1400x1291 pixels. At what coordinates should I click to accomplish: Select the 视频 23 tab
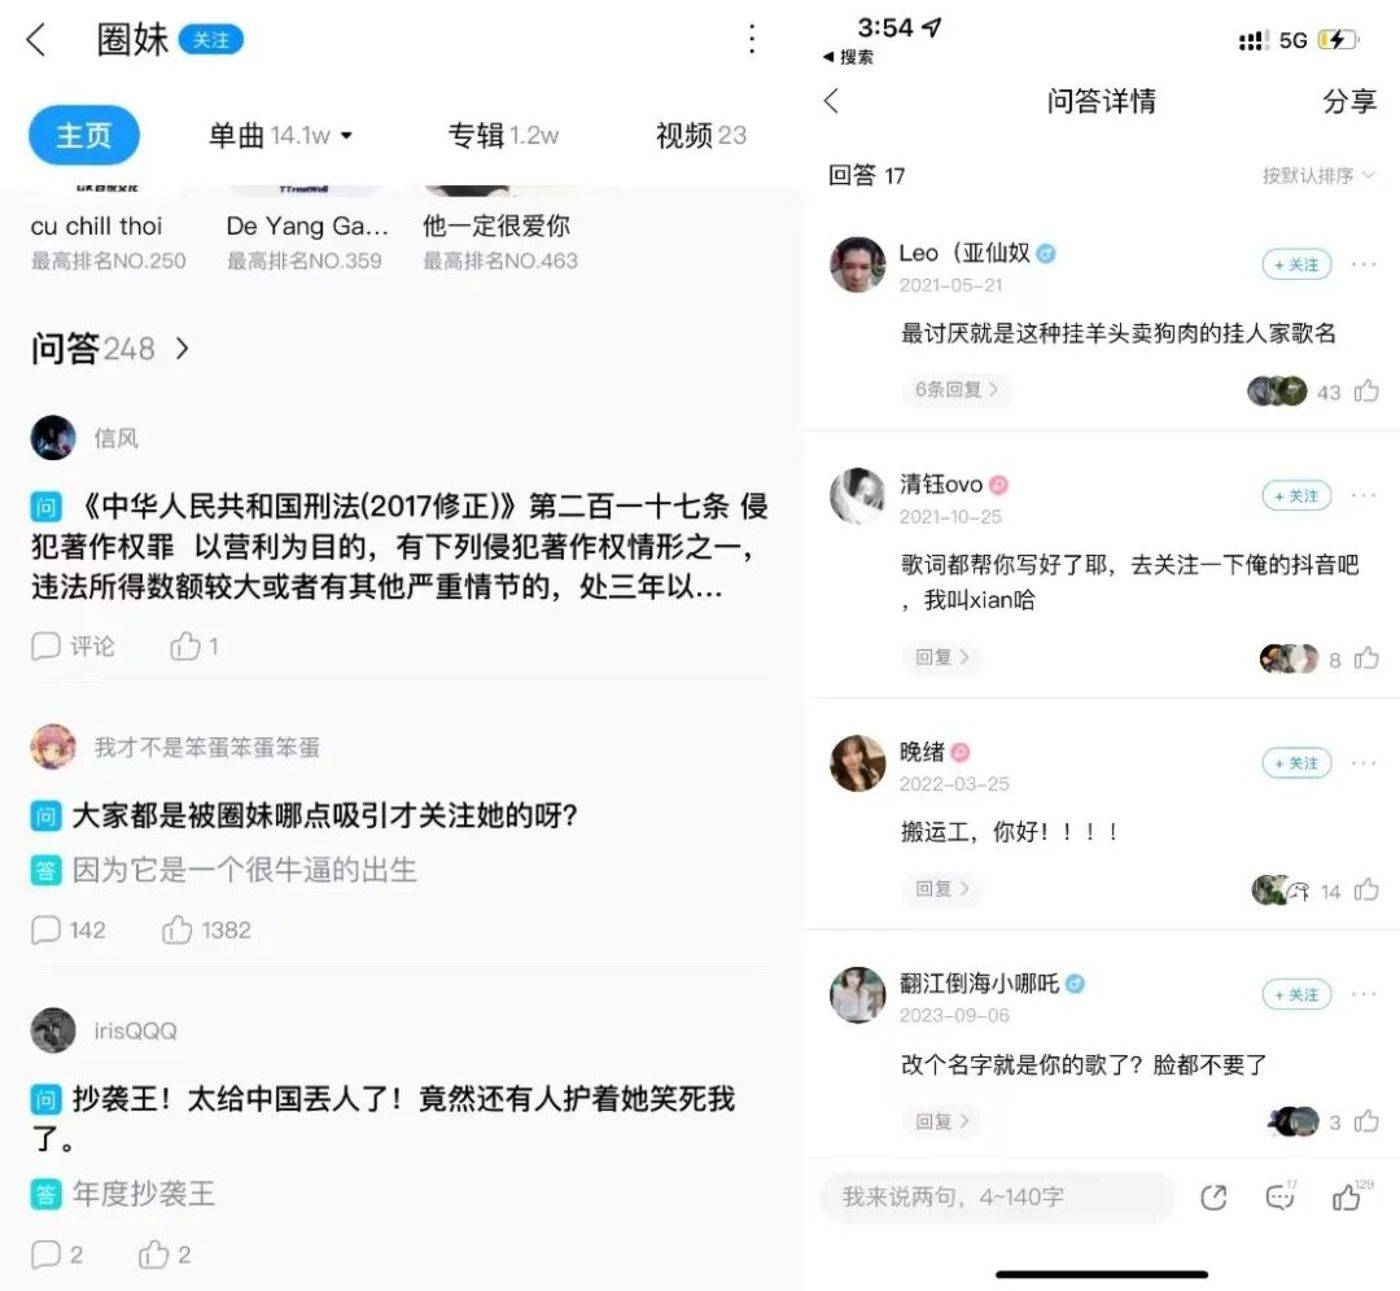click(x=701, y=135)
